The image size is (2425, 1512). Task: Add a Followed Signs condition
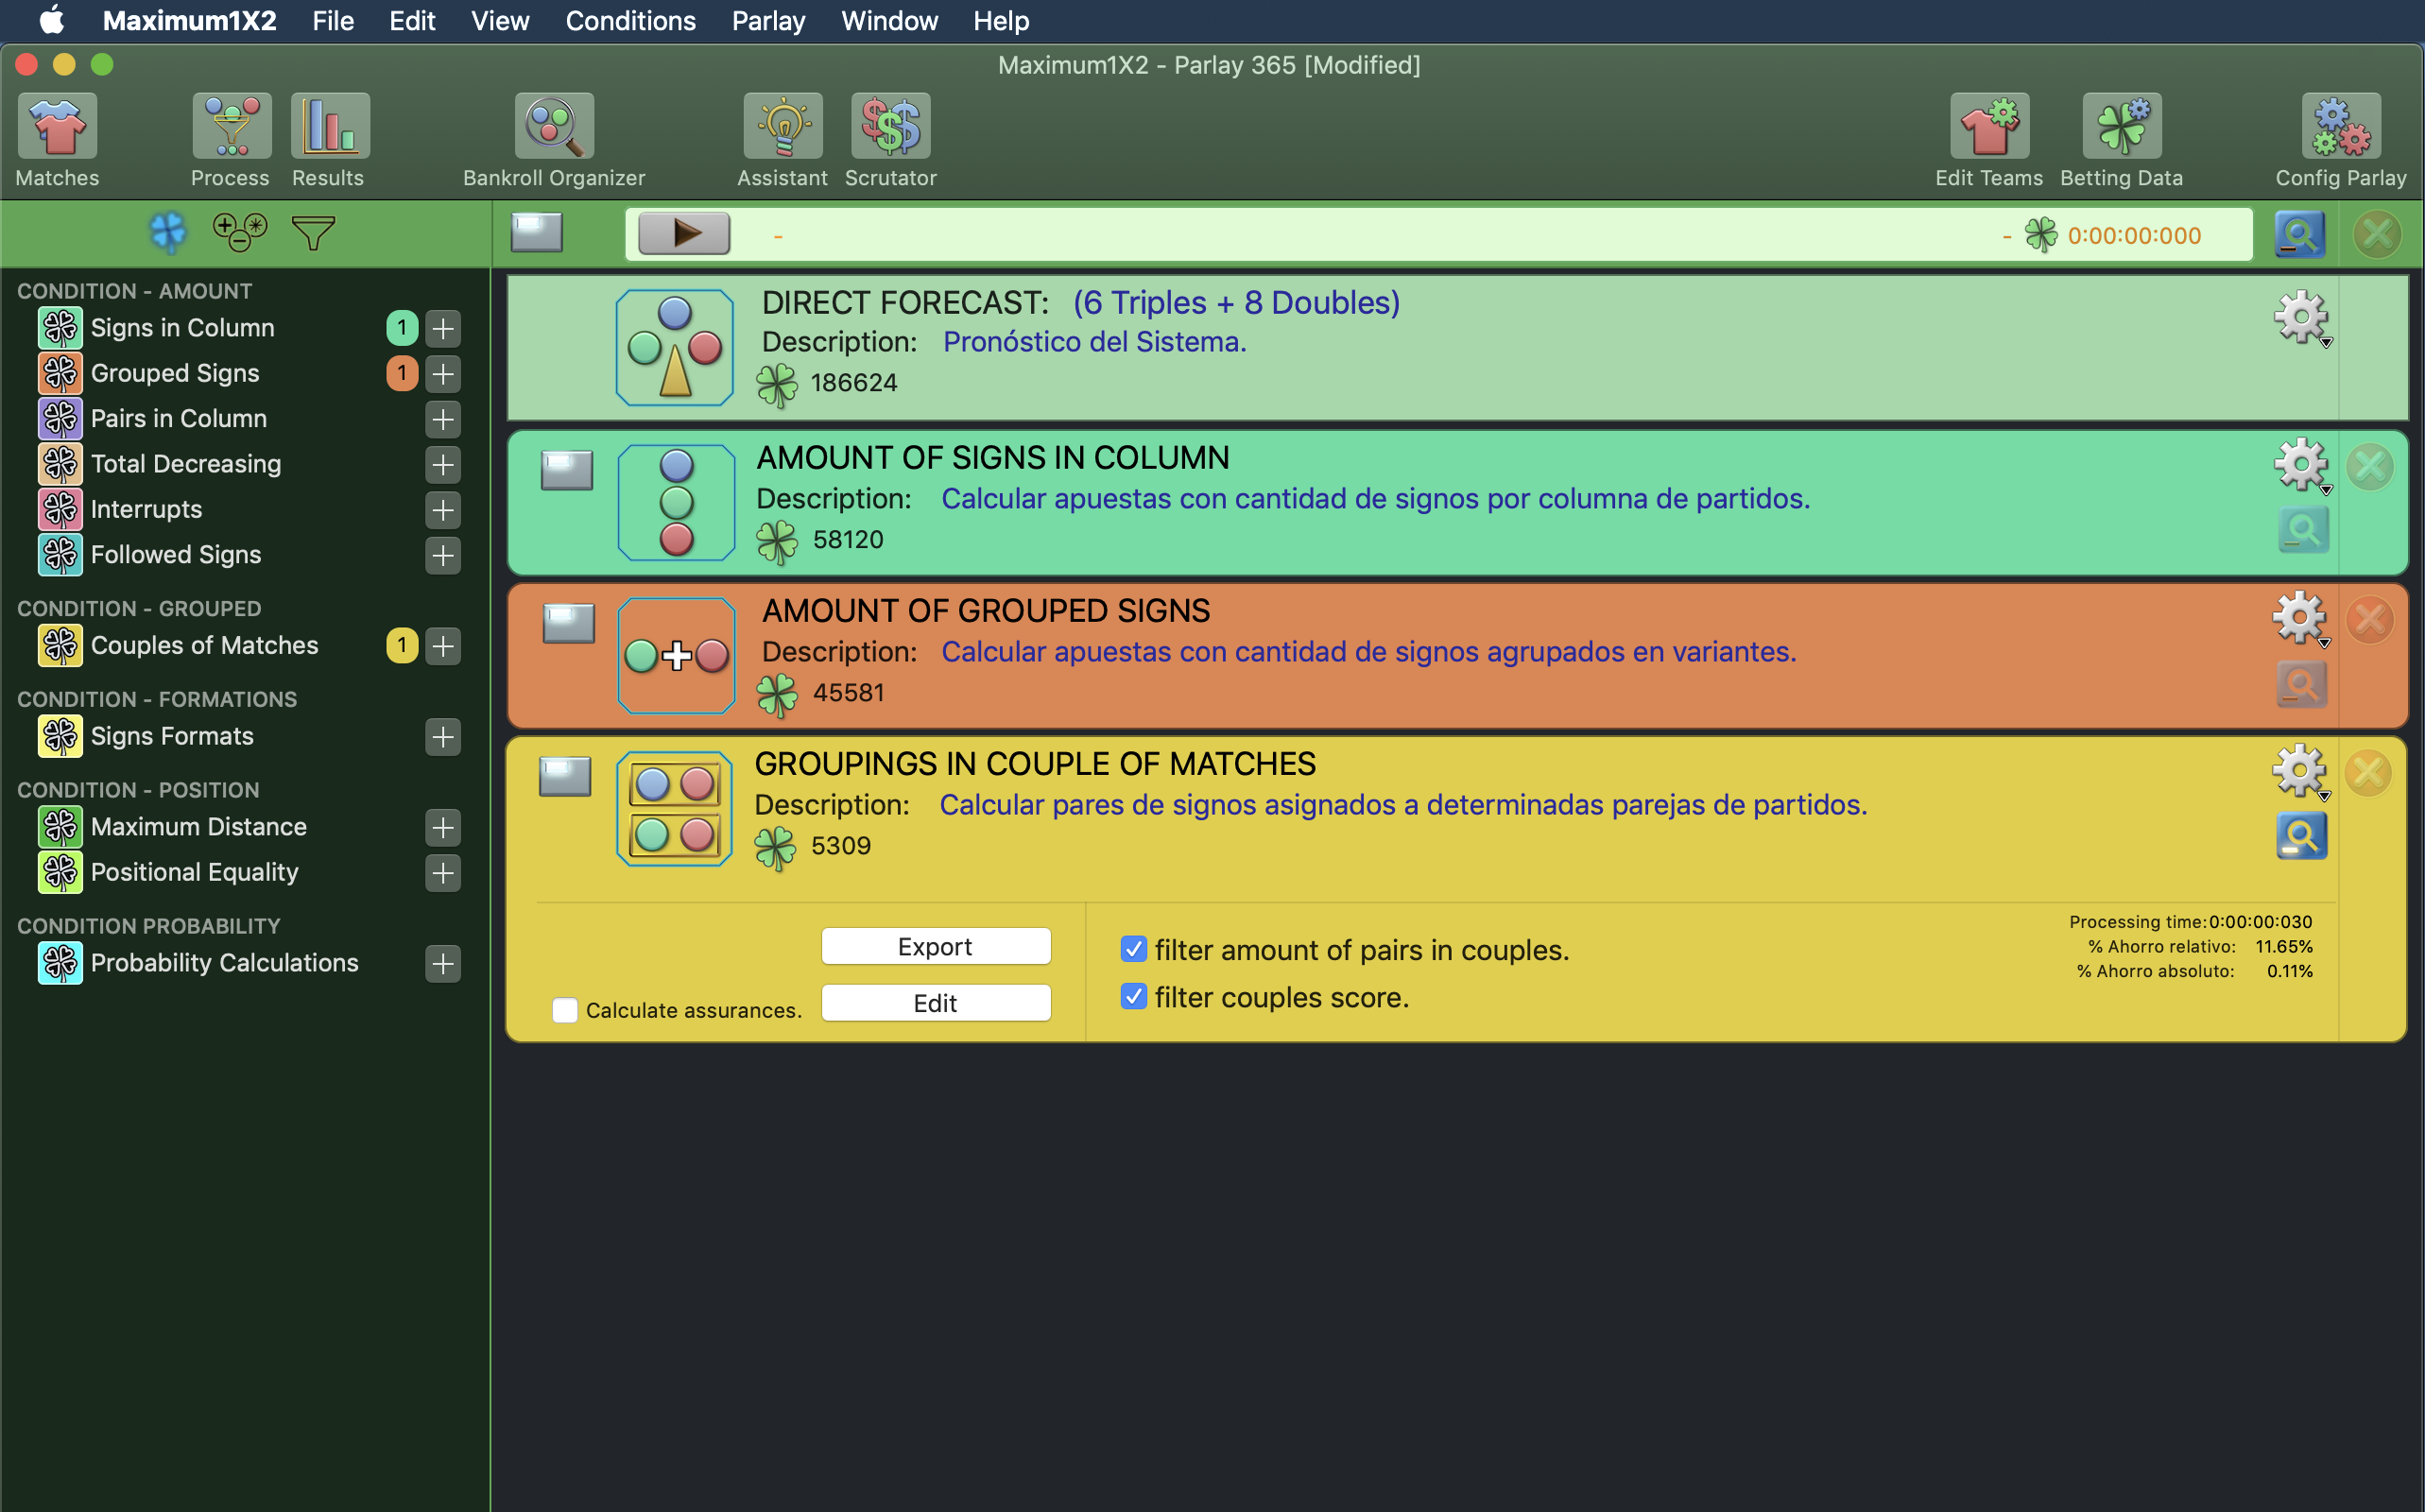[443, 555]
